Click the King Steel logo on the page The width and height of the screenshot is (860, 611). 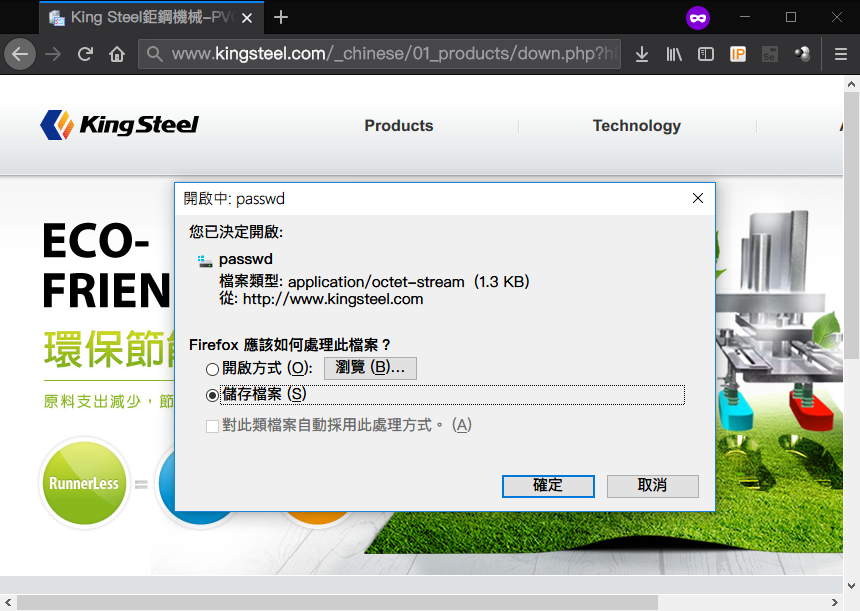(119, 125)
